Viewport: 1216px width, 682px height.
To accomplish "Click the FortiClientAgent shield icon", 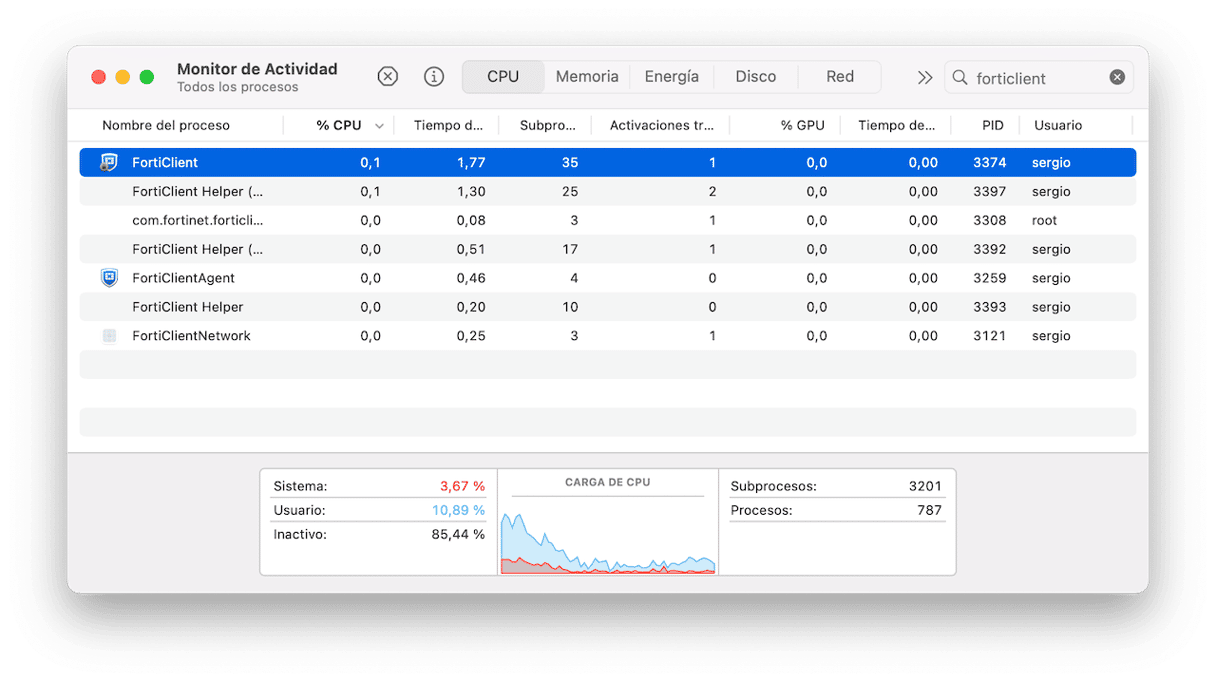I will click(x=110, y=278).
